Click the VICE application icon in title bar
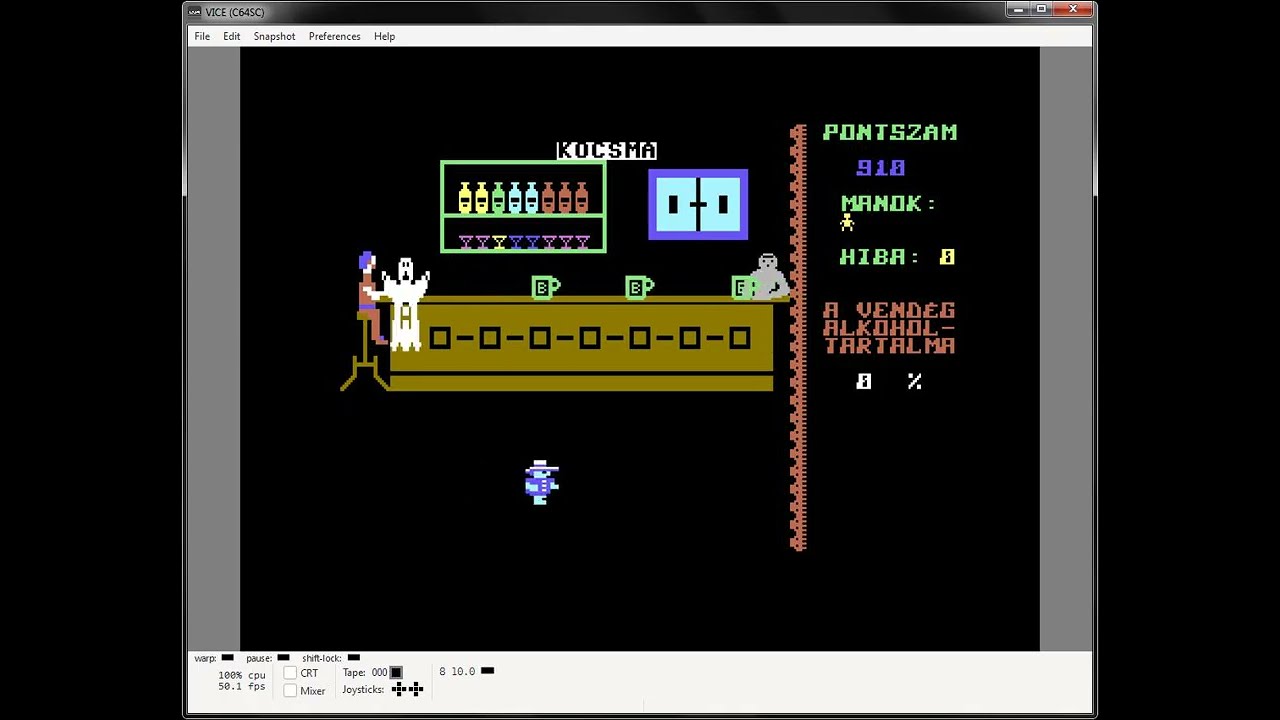 click(195, 12)
